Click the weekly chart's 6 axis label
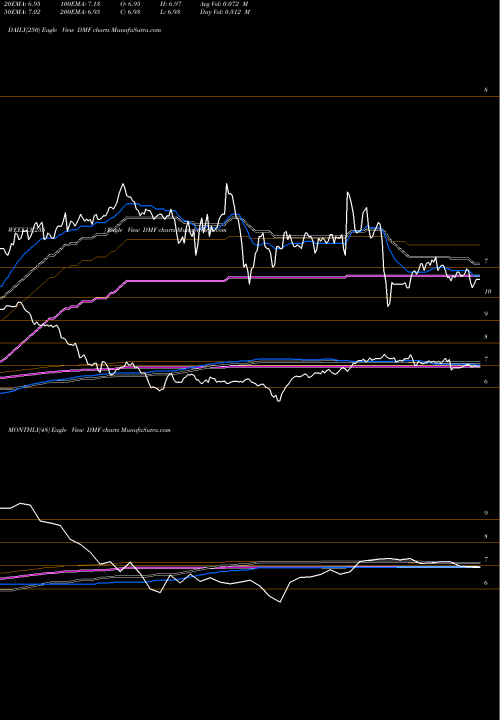The image size is (500, 720). coord(486,382)
